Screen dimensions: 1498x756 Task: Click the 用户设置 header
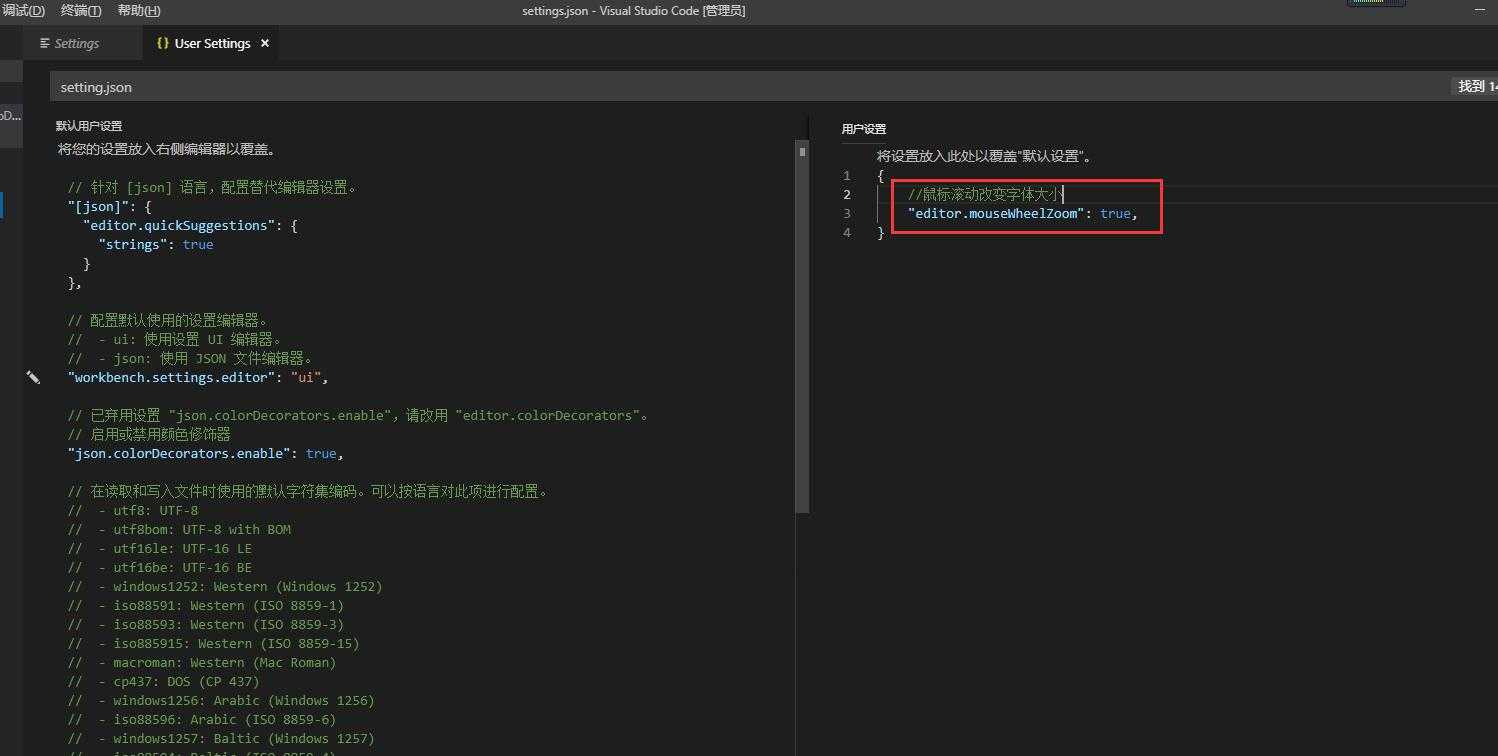click(x=864, y=129)
